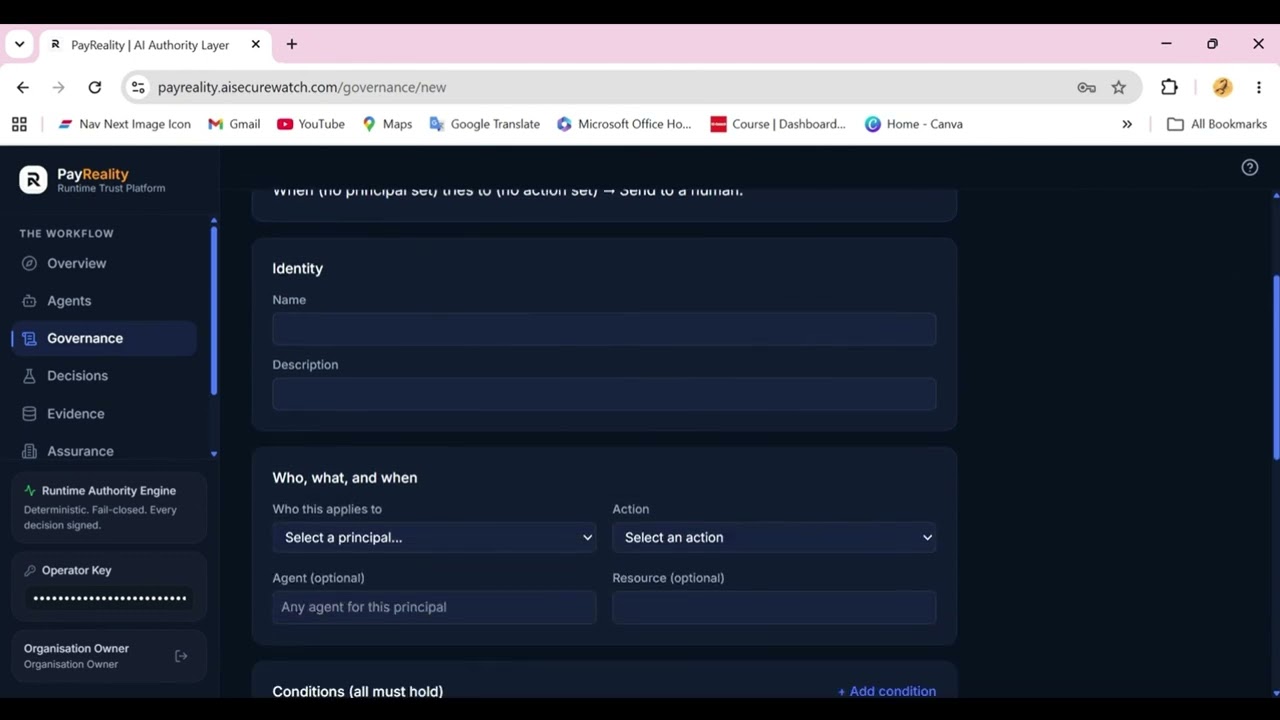Click the Runtime Authority Engine pulse icon

click(30, 491)
